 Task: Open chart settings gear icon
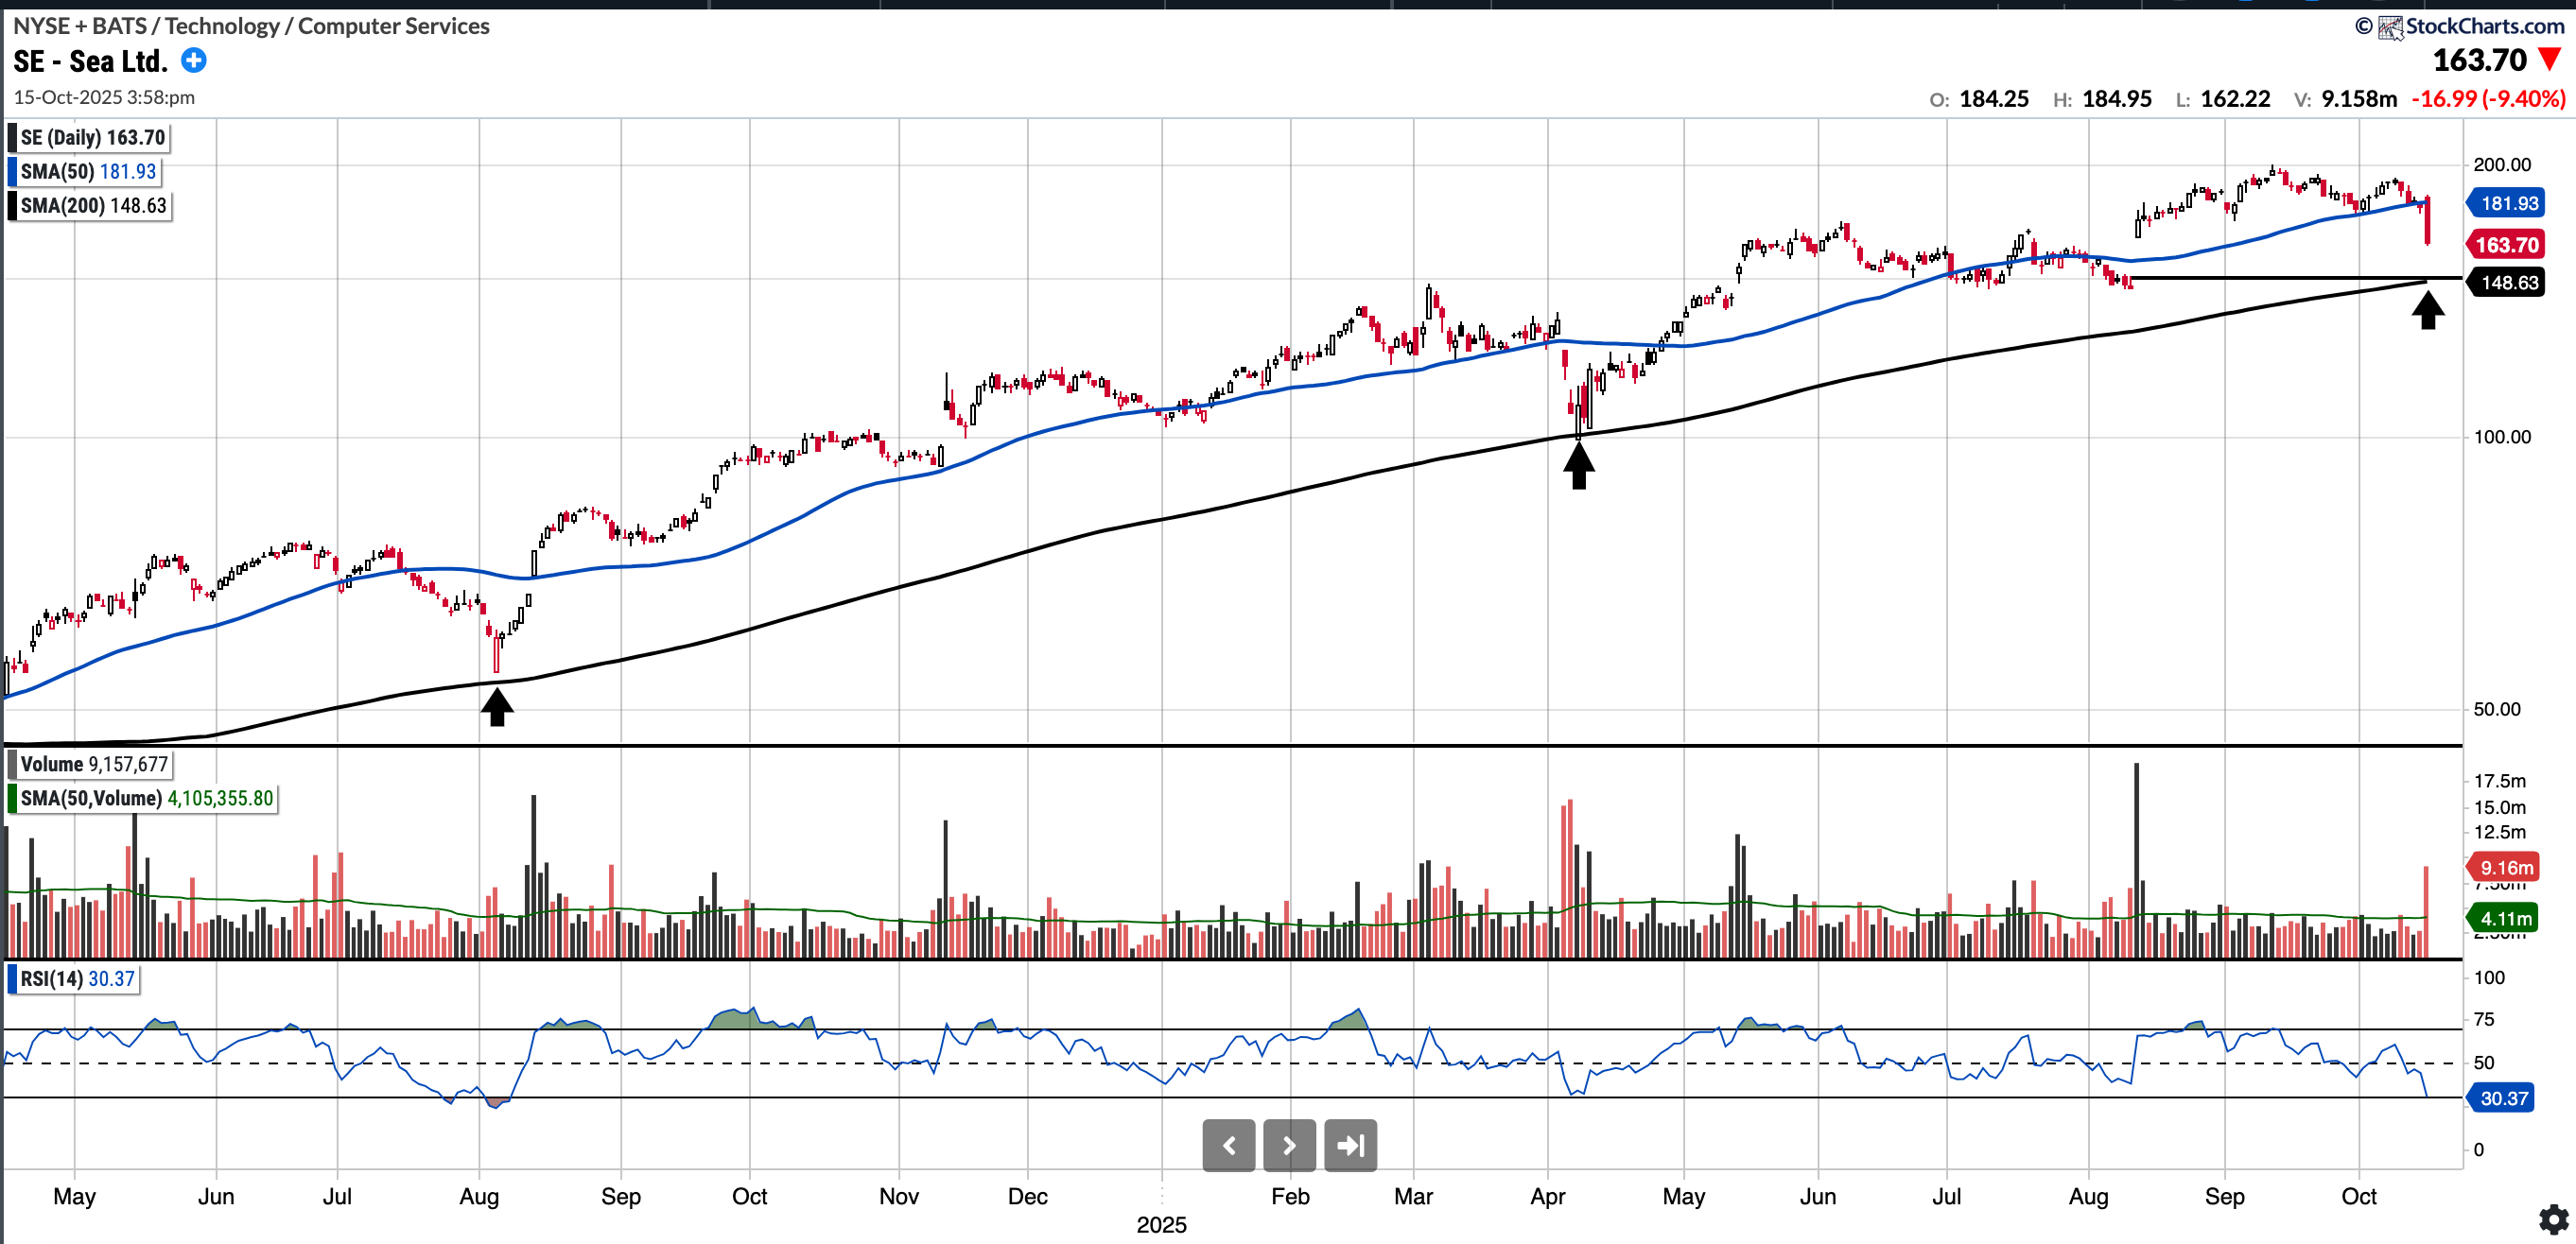click(2553, 1219)
